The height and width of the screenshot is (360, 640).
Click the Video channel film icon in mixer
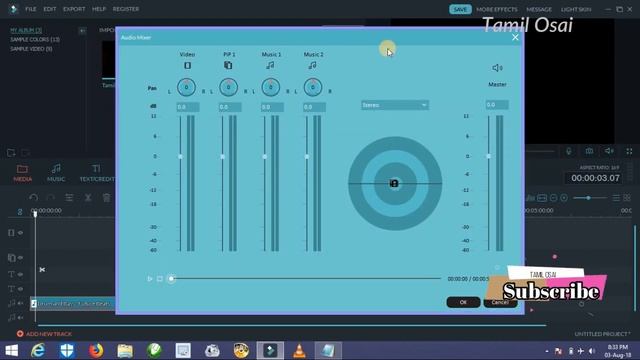(x=187, y=65)
